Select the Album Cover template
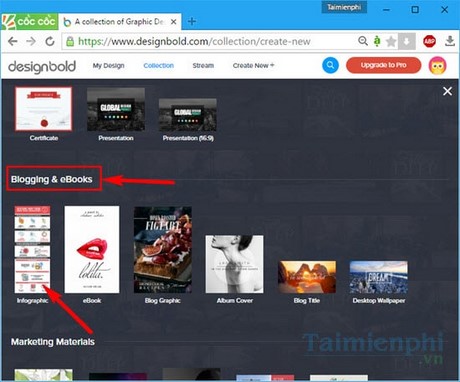Viewport: 460px width, 382px height. (x=234, y=264)
